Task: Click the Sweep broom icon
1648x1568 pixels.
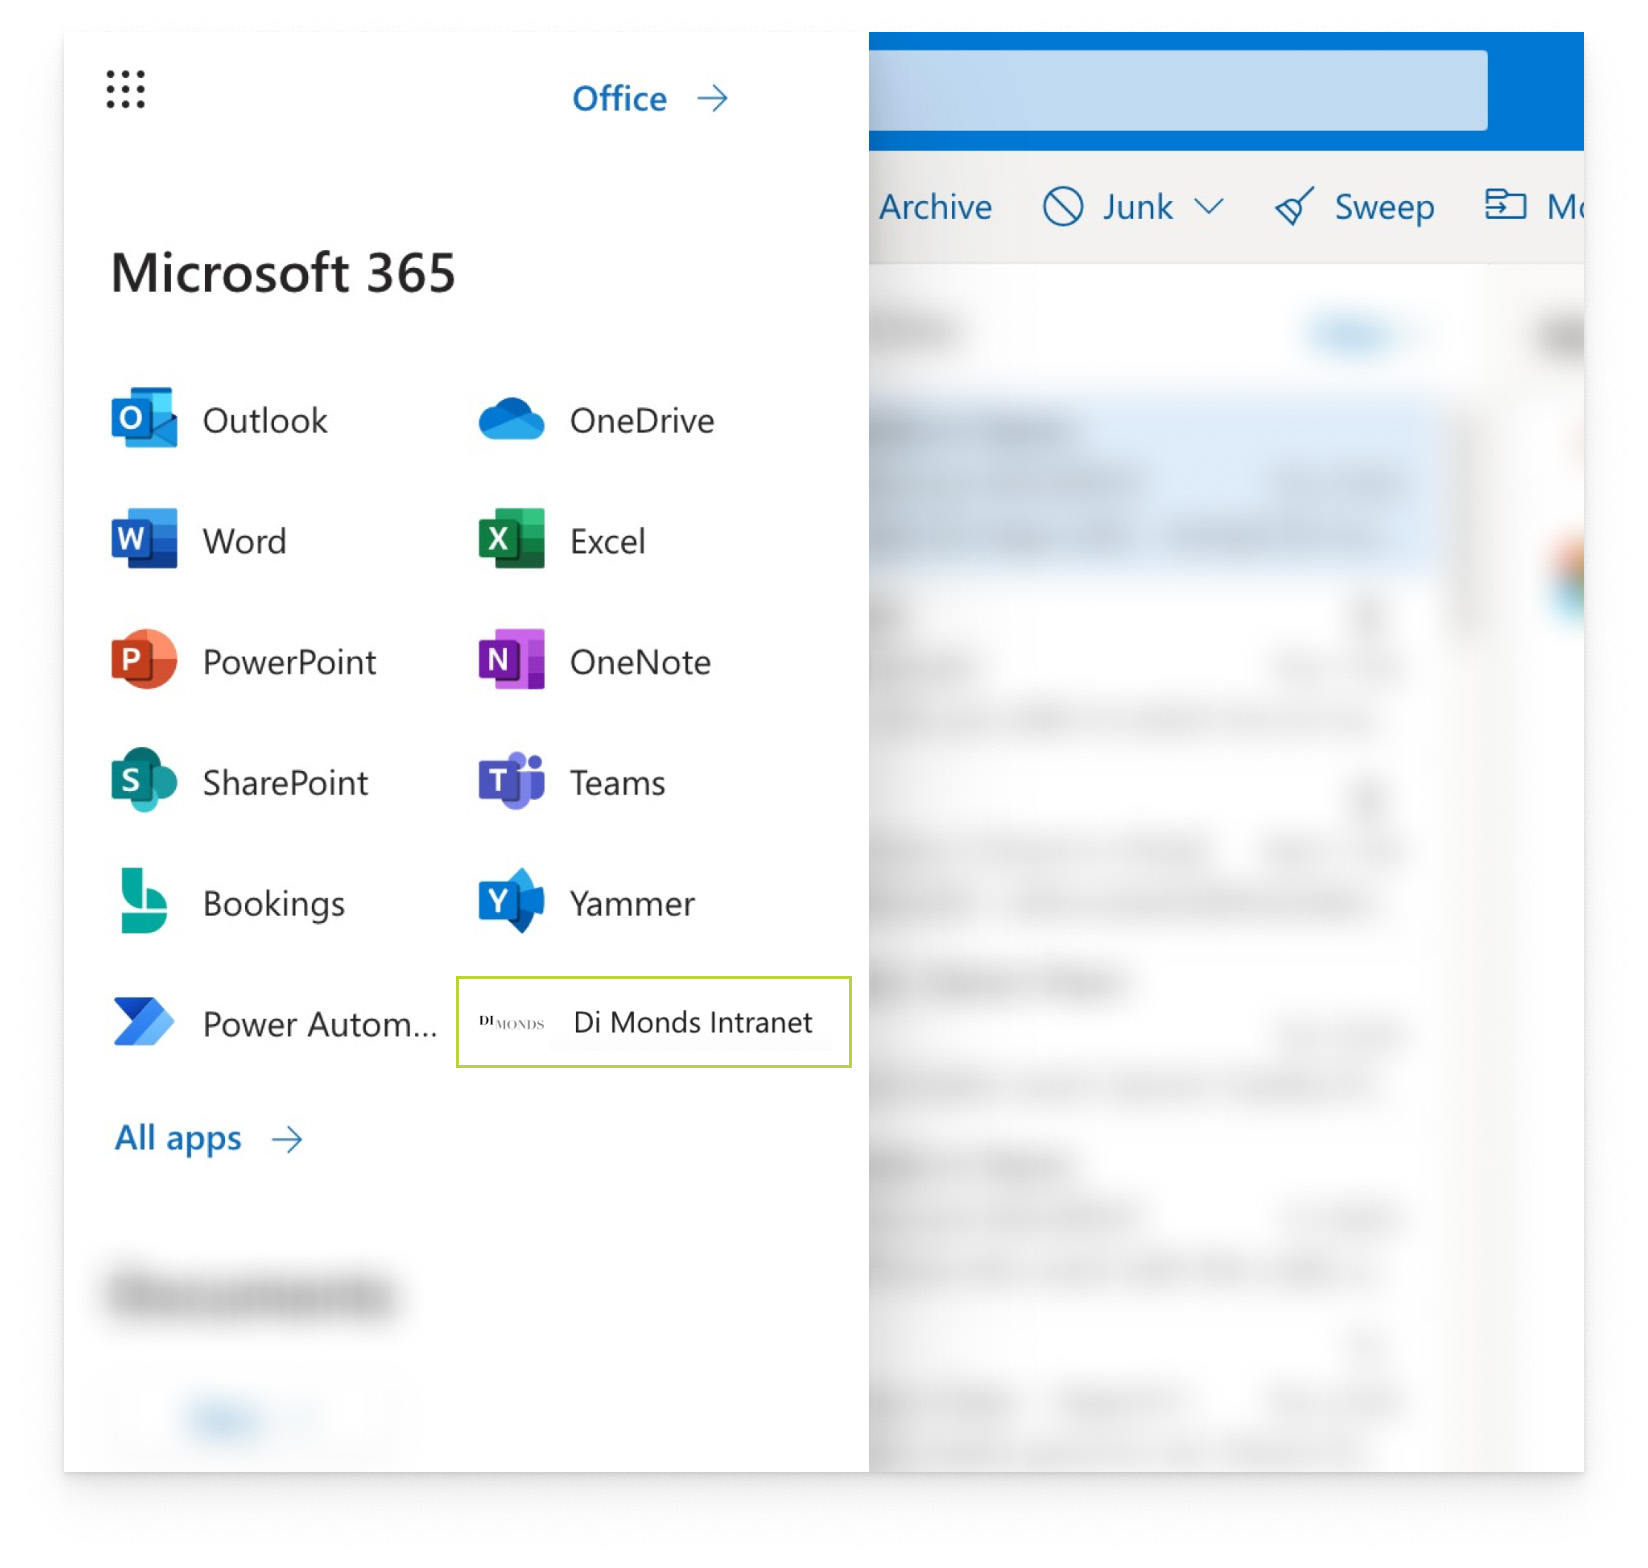Action: point(1294,207)
